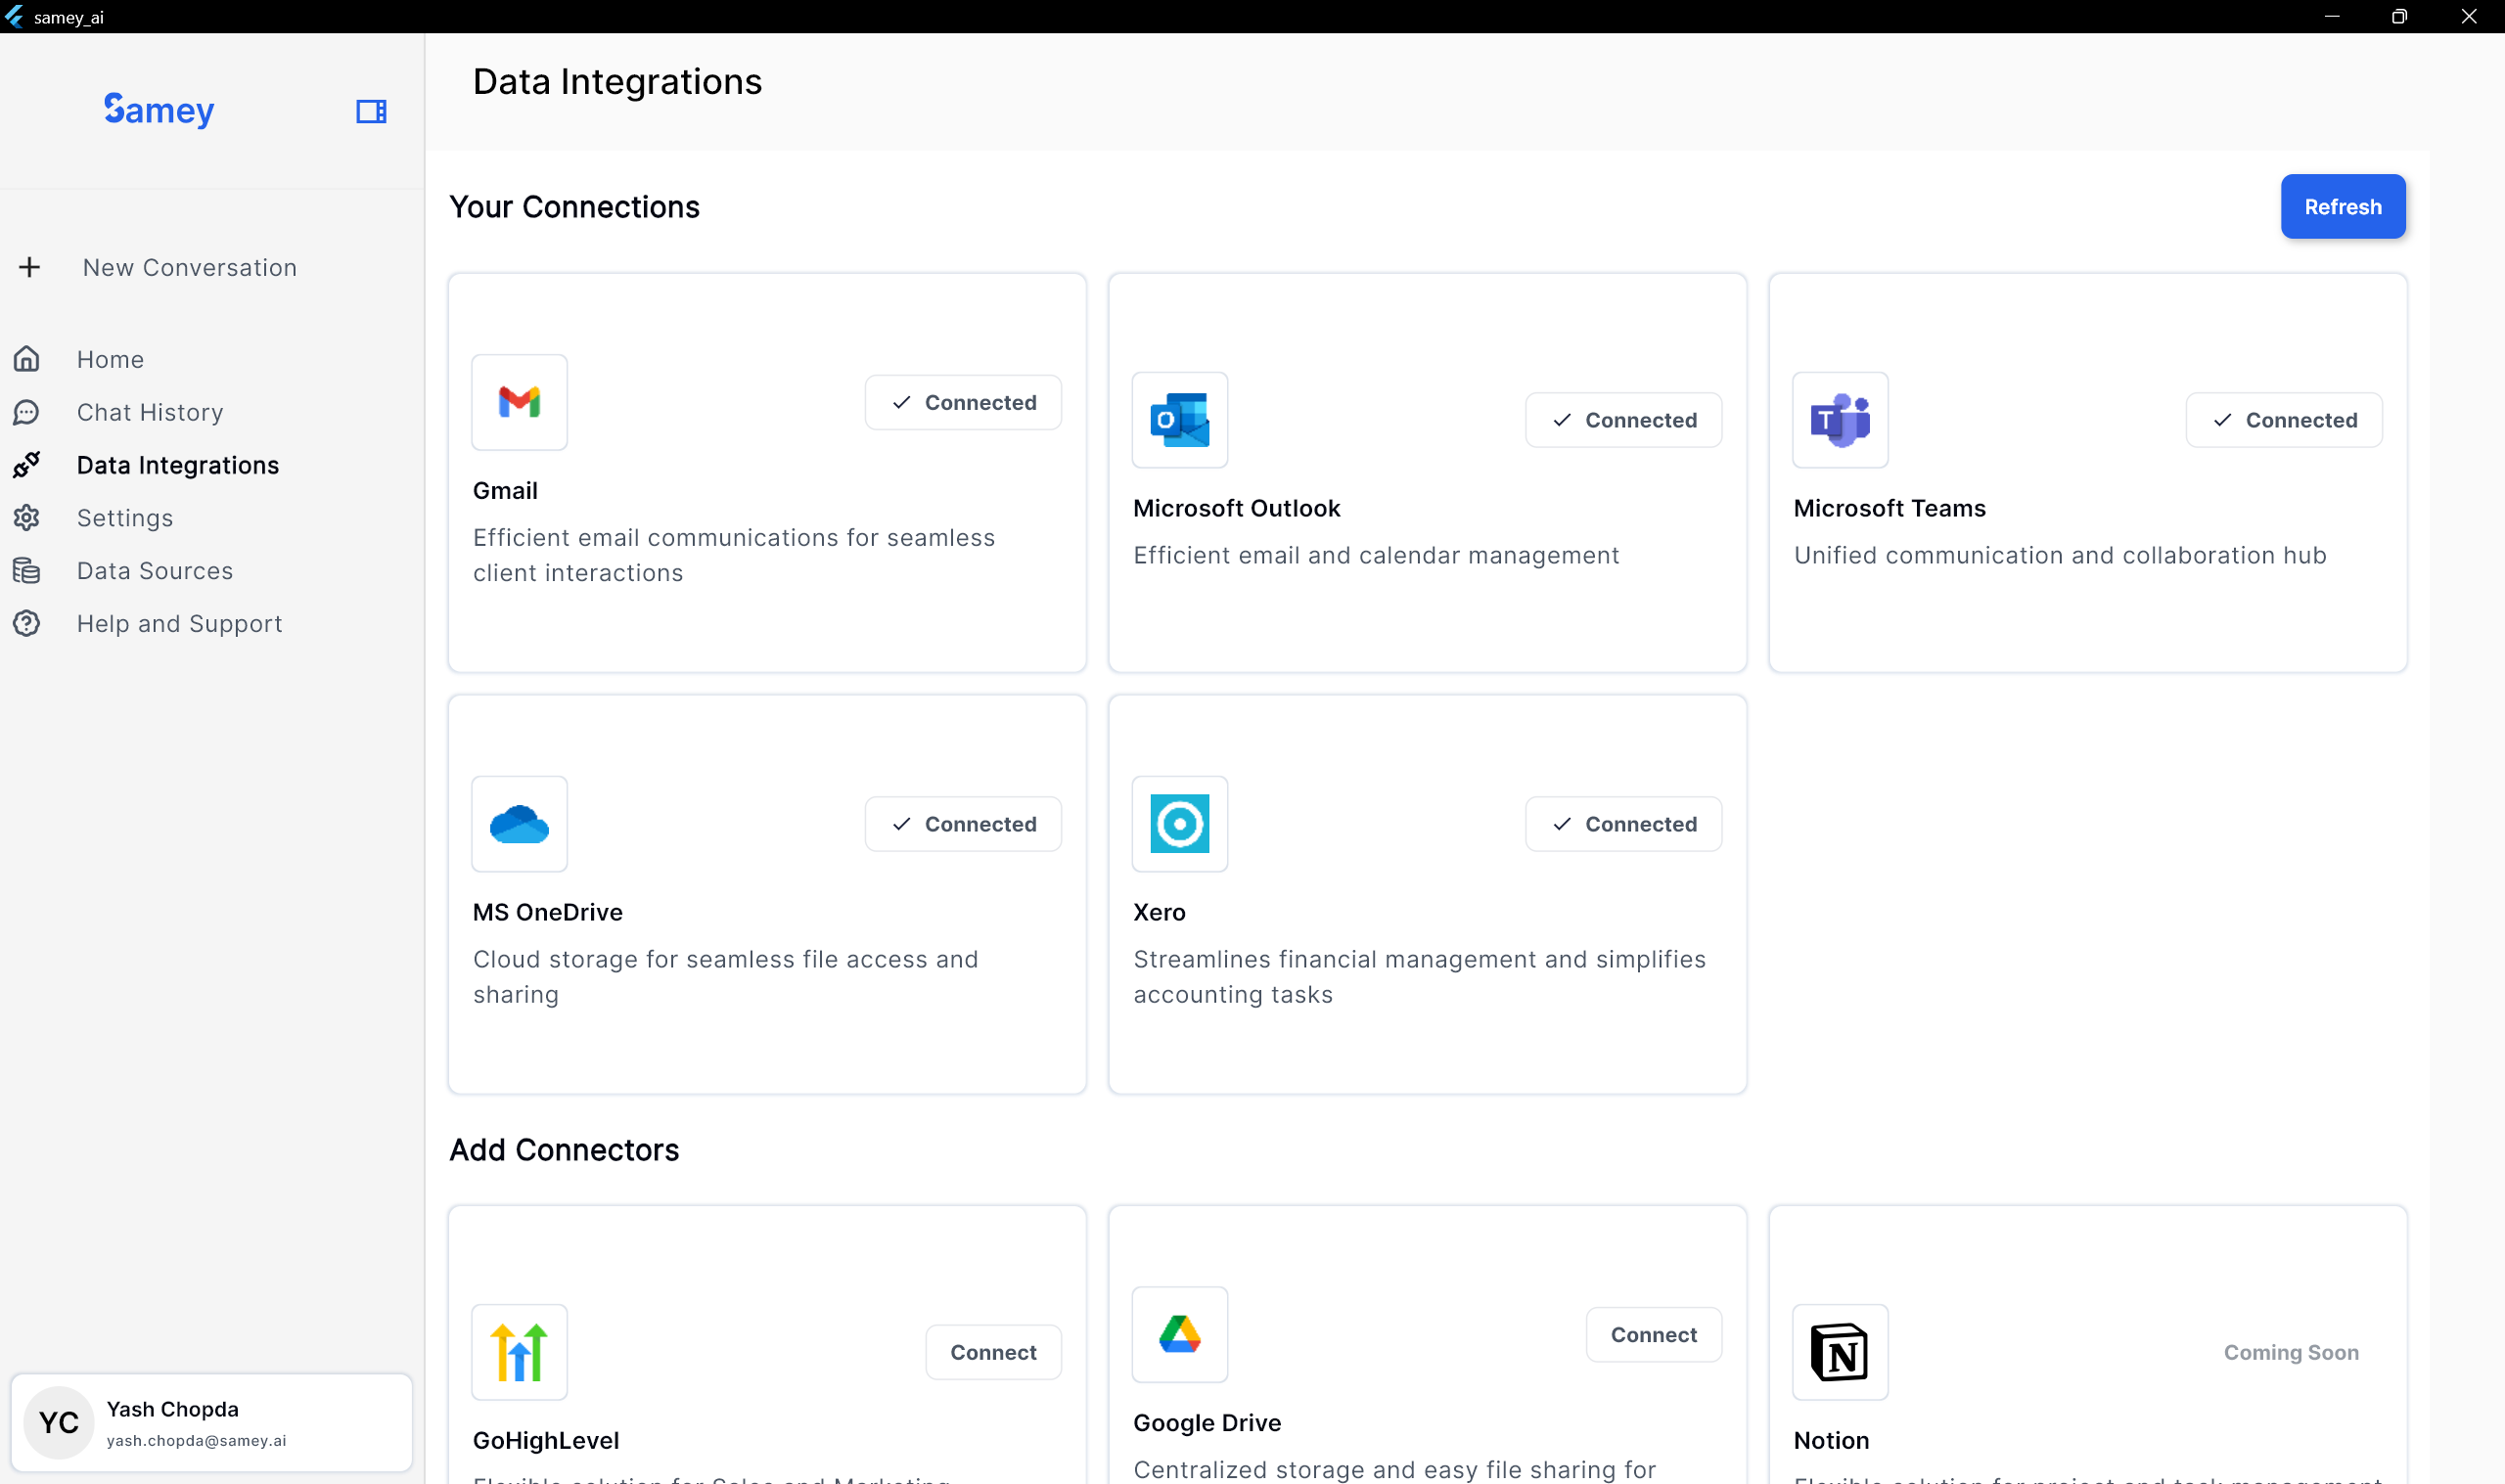2505x1484 pixels.
Task: Click the Settings gear icon
Action: point(27,518)
